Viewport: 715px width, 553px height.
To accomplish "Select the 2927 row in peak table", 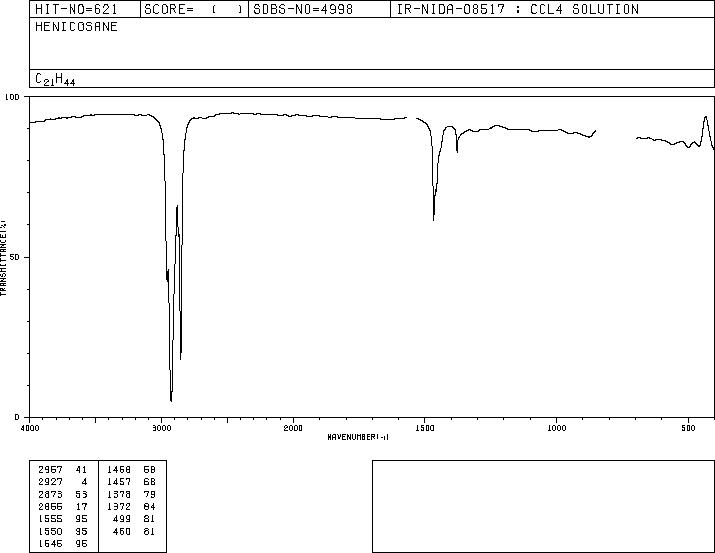I will pyautogui.click(x=63, y=481).
